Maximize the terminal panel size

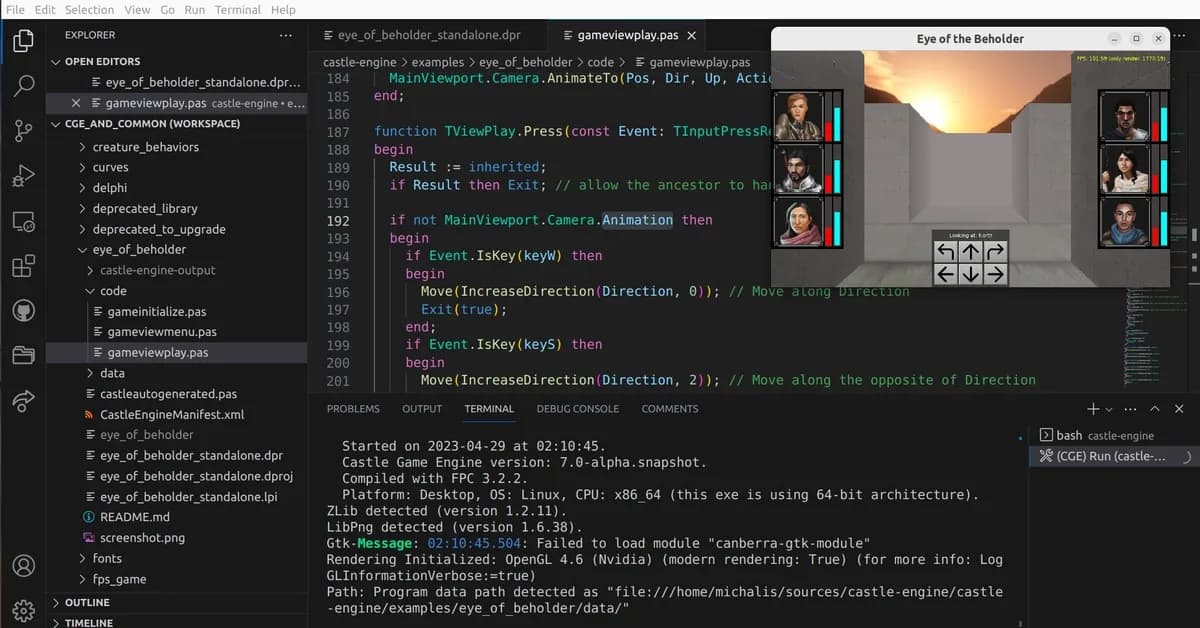click(1155, 409)
